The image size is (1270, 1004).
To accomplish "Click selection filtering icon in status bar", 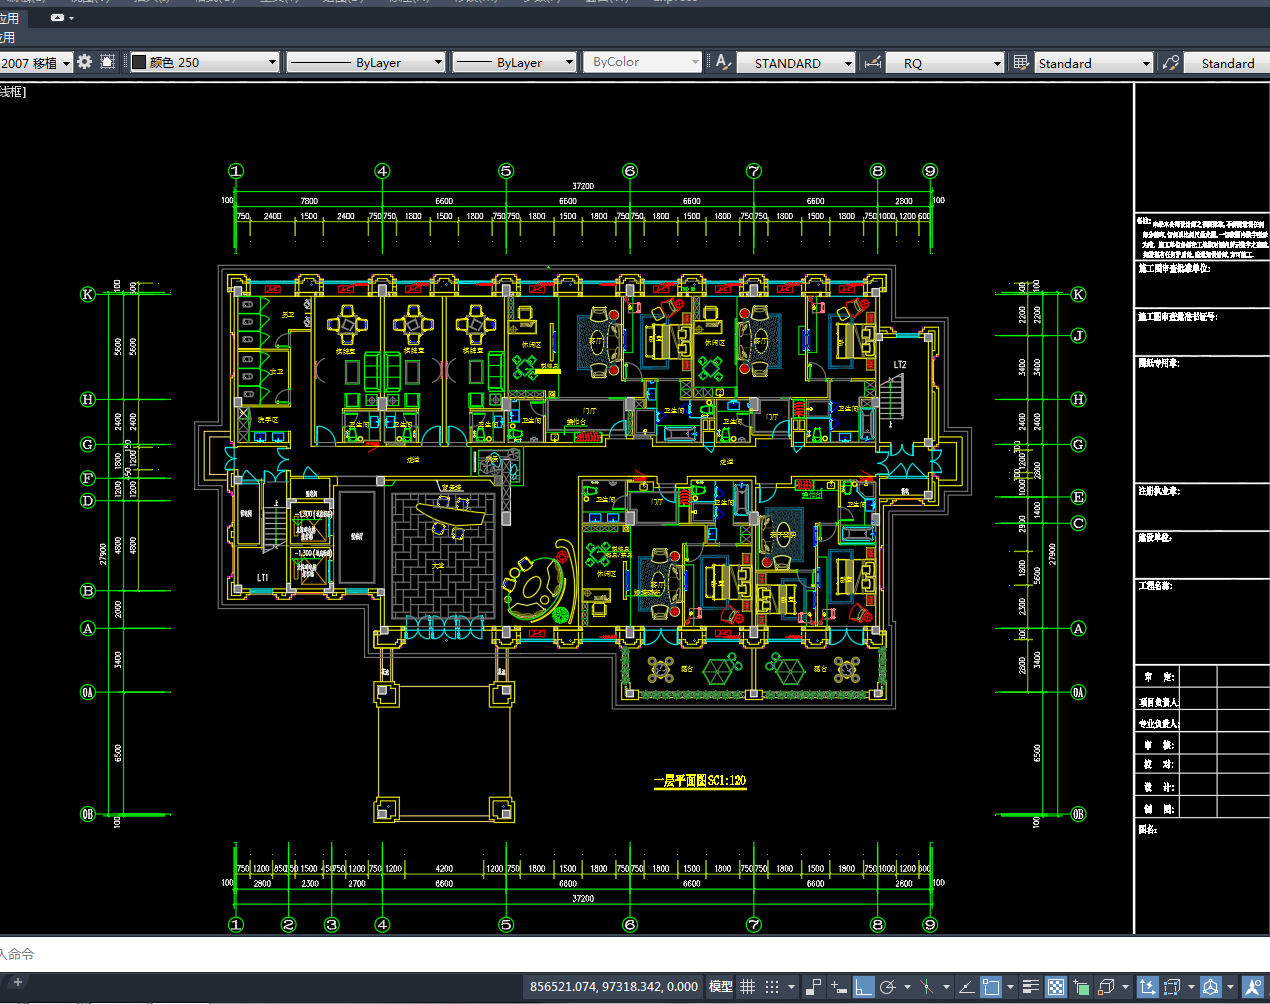I will click(1173, 987).
